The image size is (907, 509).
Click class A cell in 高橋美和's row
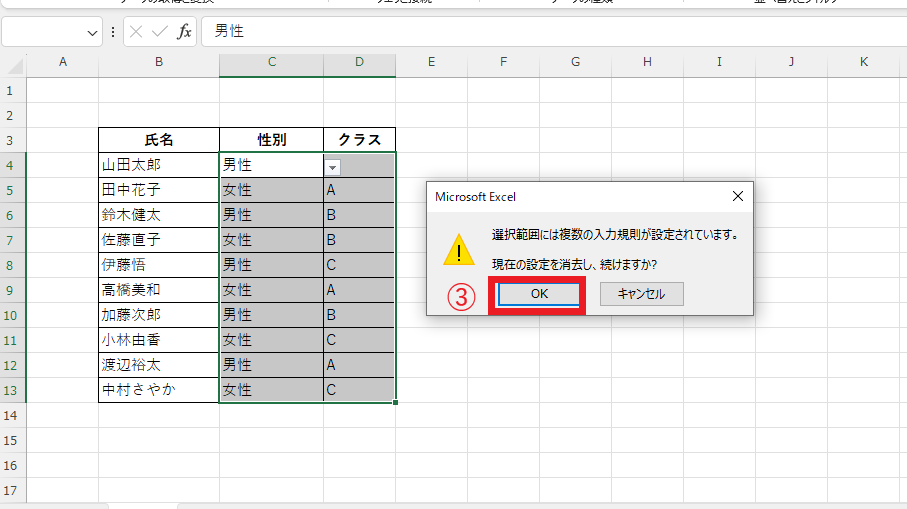[x=360, y=290]
